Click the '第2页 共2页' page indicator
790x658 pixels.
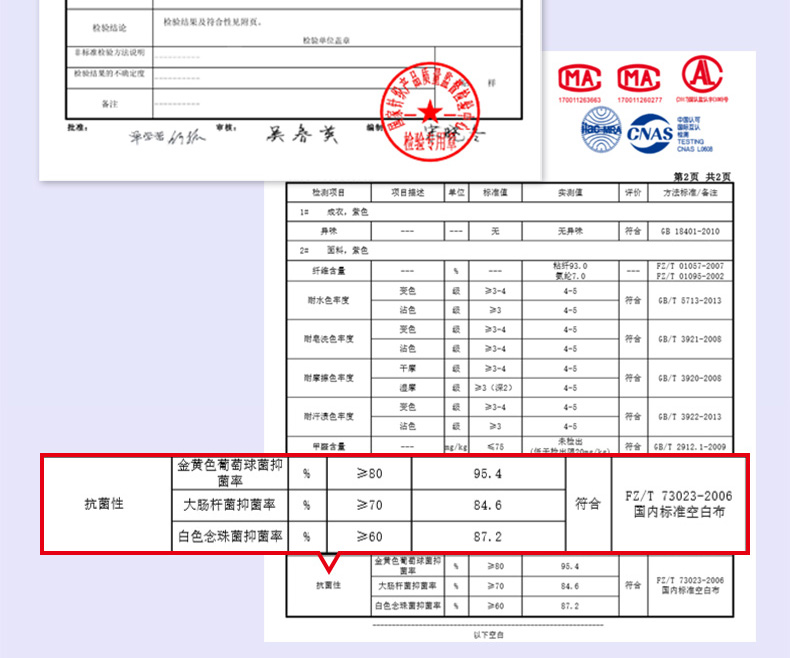tap(702, 176)
